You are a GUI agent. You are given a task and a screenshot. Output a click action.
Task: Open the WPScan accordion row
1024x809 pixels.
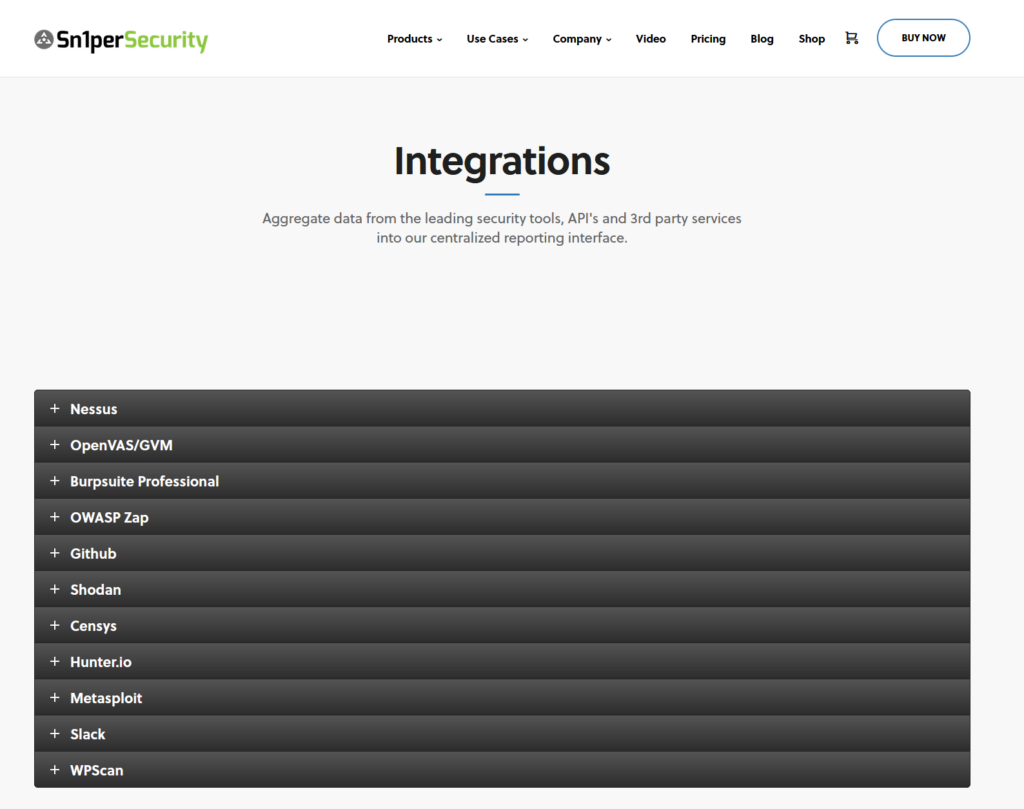pos(502,770)
